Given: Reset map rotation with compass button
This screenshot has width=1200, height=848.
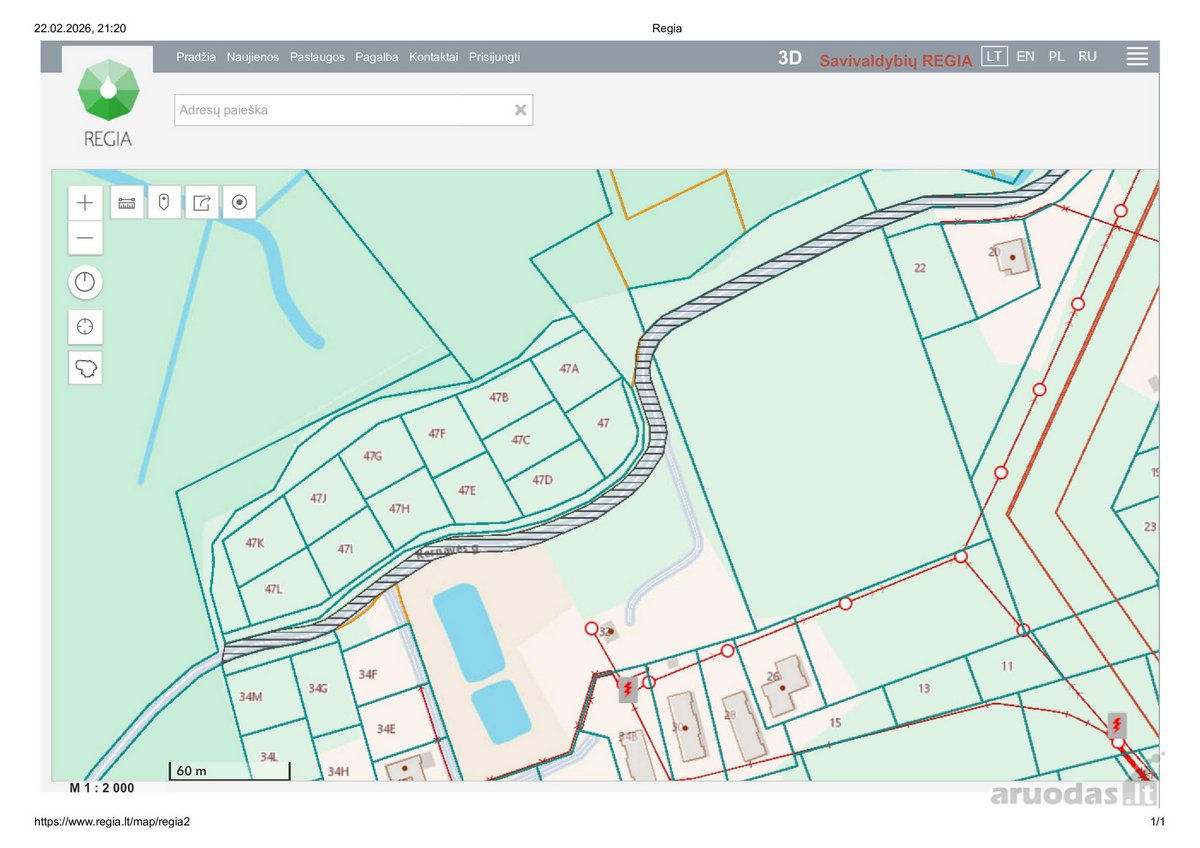Looking at the screenshot, I should pos(85,282).
